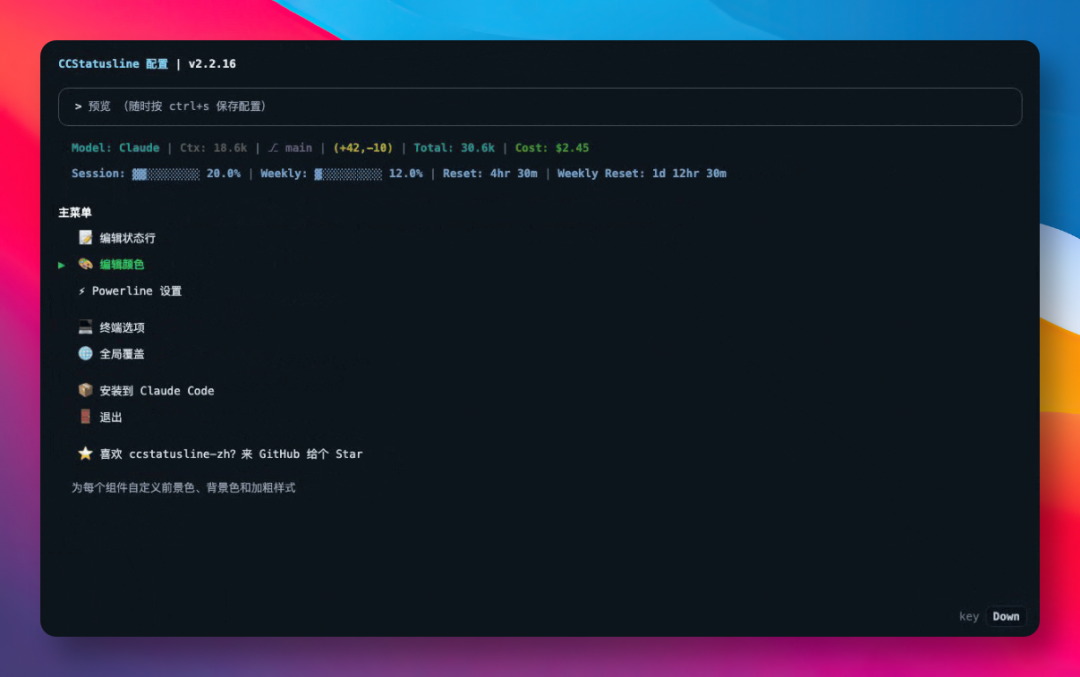This screenshot has height=677, width=1080.
Task: Click the package icon beside 安装到 Claude Code
Action: (x=85, y=390)
